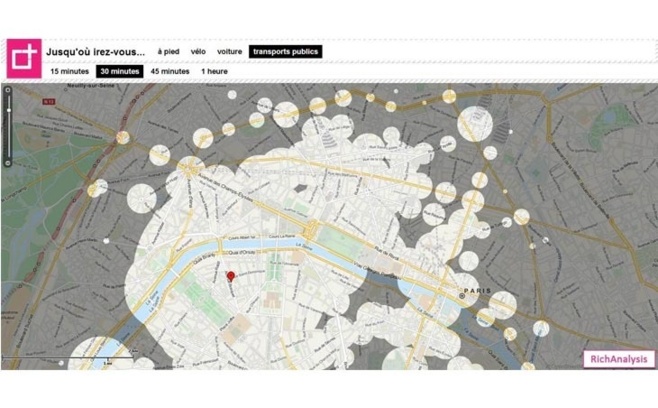This screenshot has height=408, width=658.
Task: Set travel time to 15 minutes
Action: [68, 72]
